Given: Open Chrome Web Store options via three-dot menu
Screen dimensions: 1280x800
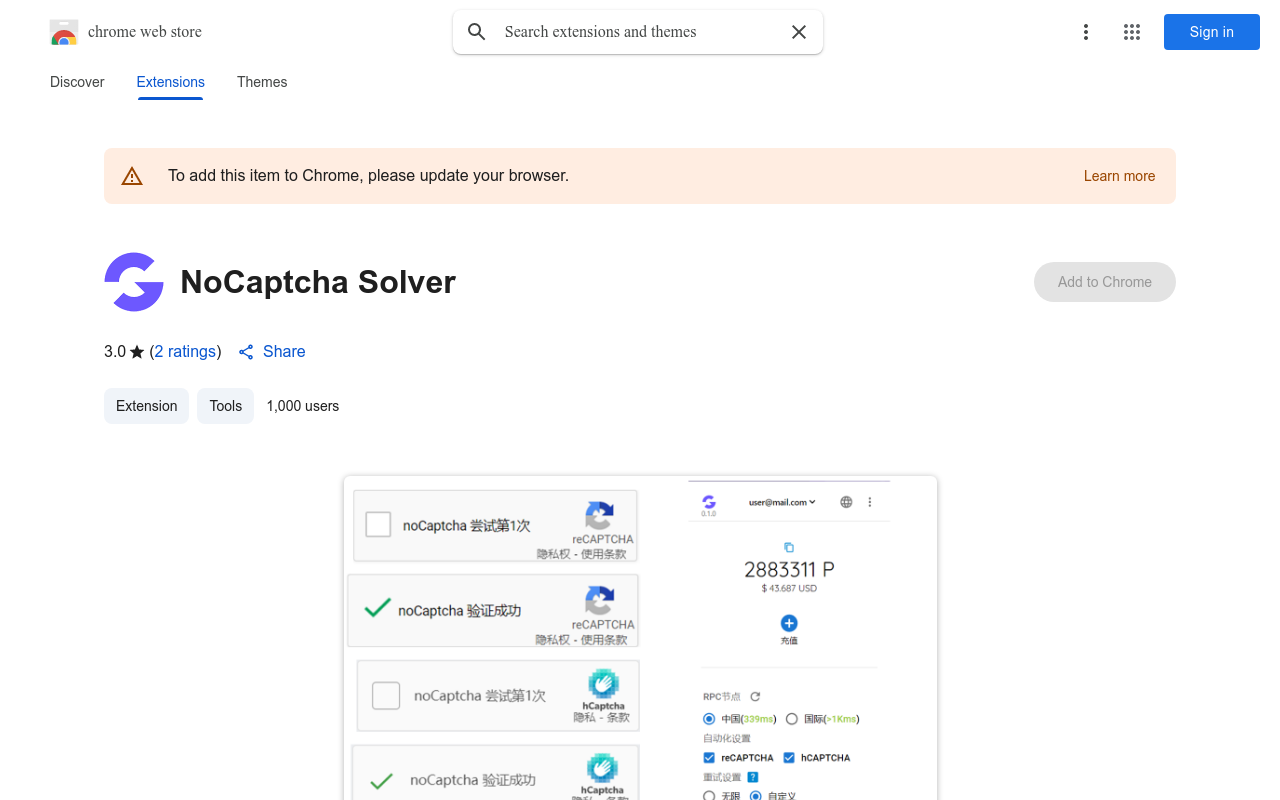Looking at the screenshot, I should click(x=1086, y=32).
